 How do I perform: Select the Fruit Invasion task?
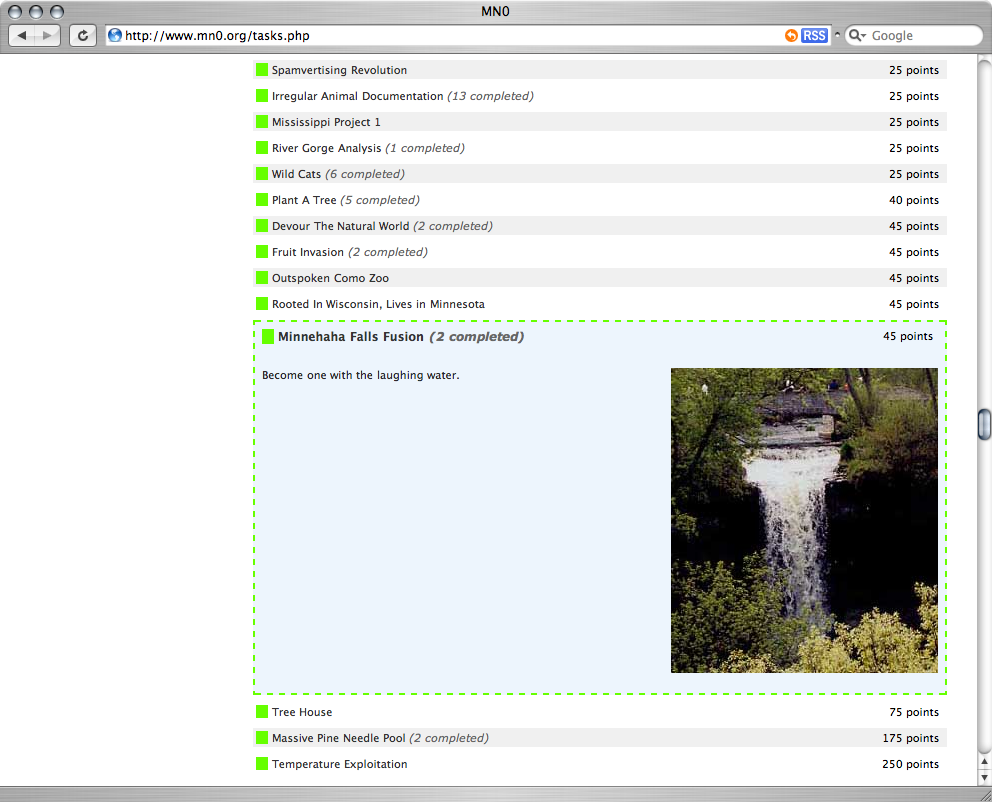[x=307, y=252]
